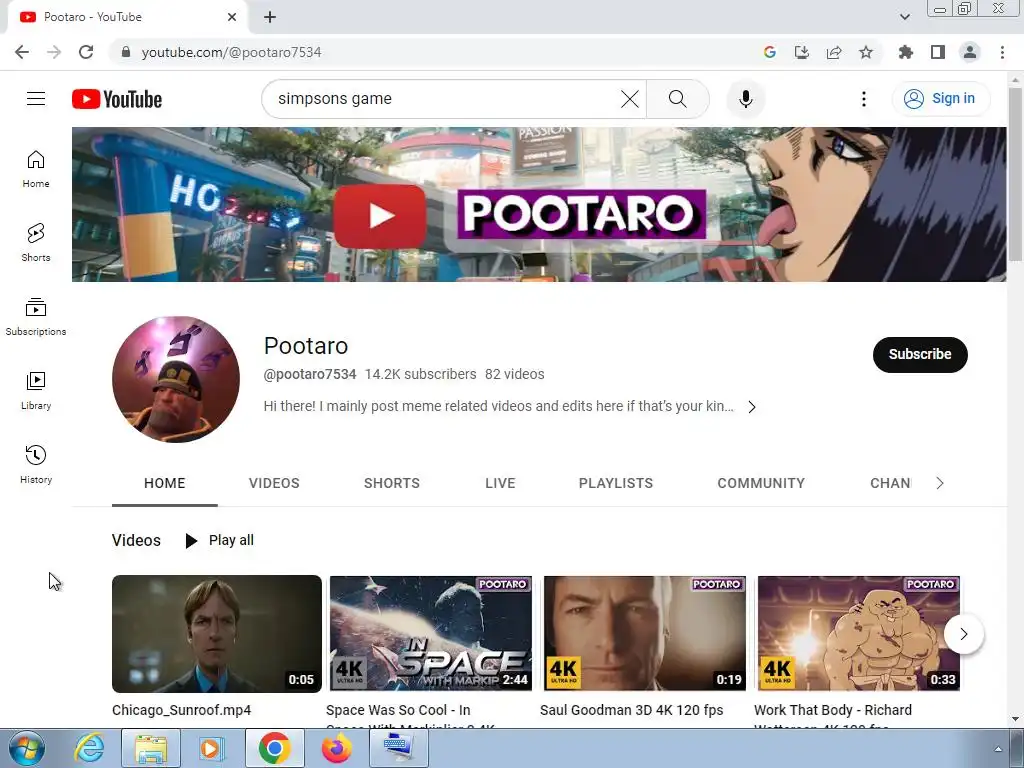
Task: Subscribe to the Pootaro channel
Action: pos(920,355)
